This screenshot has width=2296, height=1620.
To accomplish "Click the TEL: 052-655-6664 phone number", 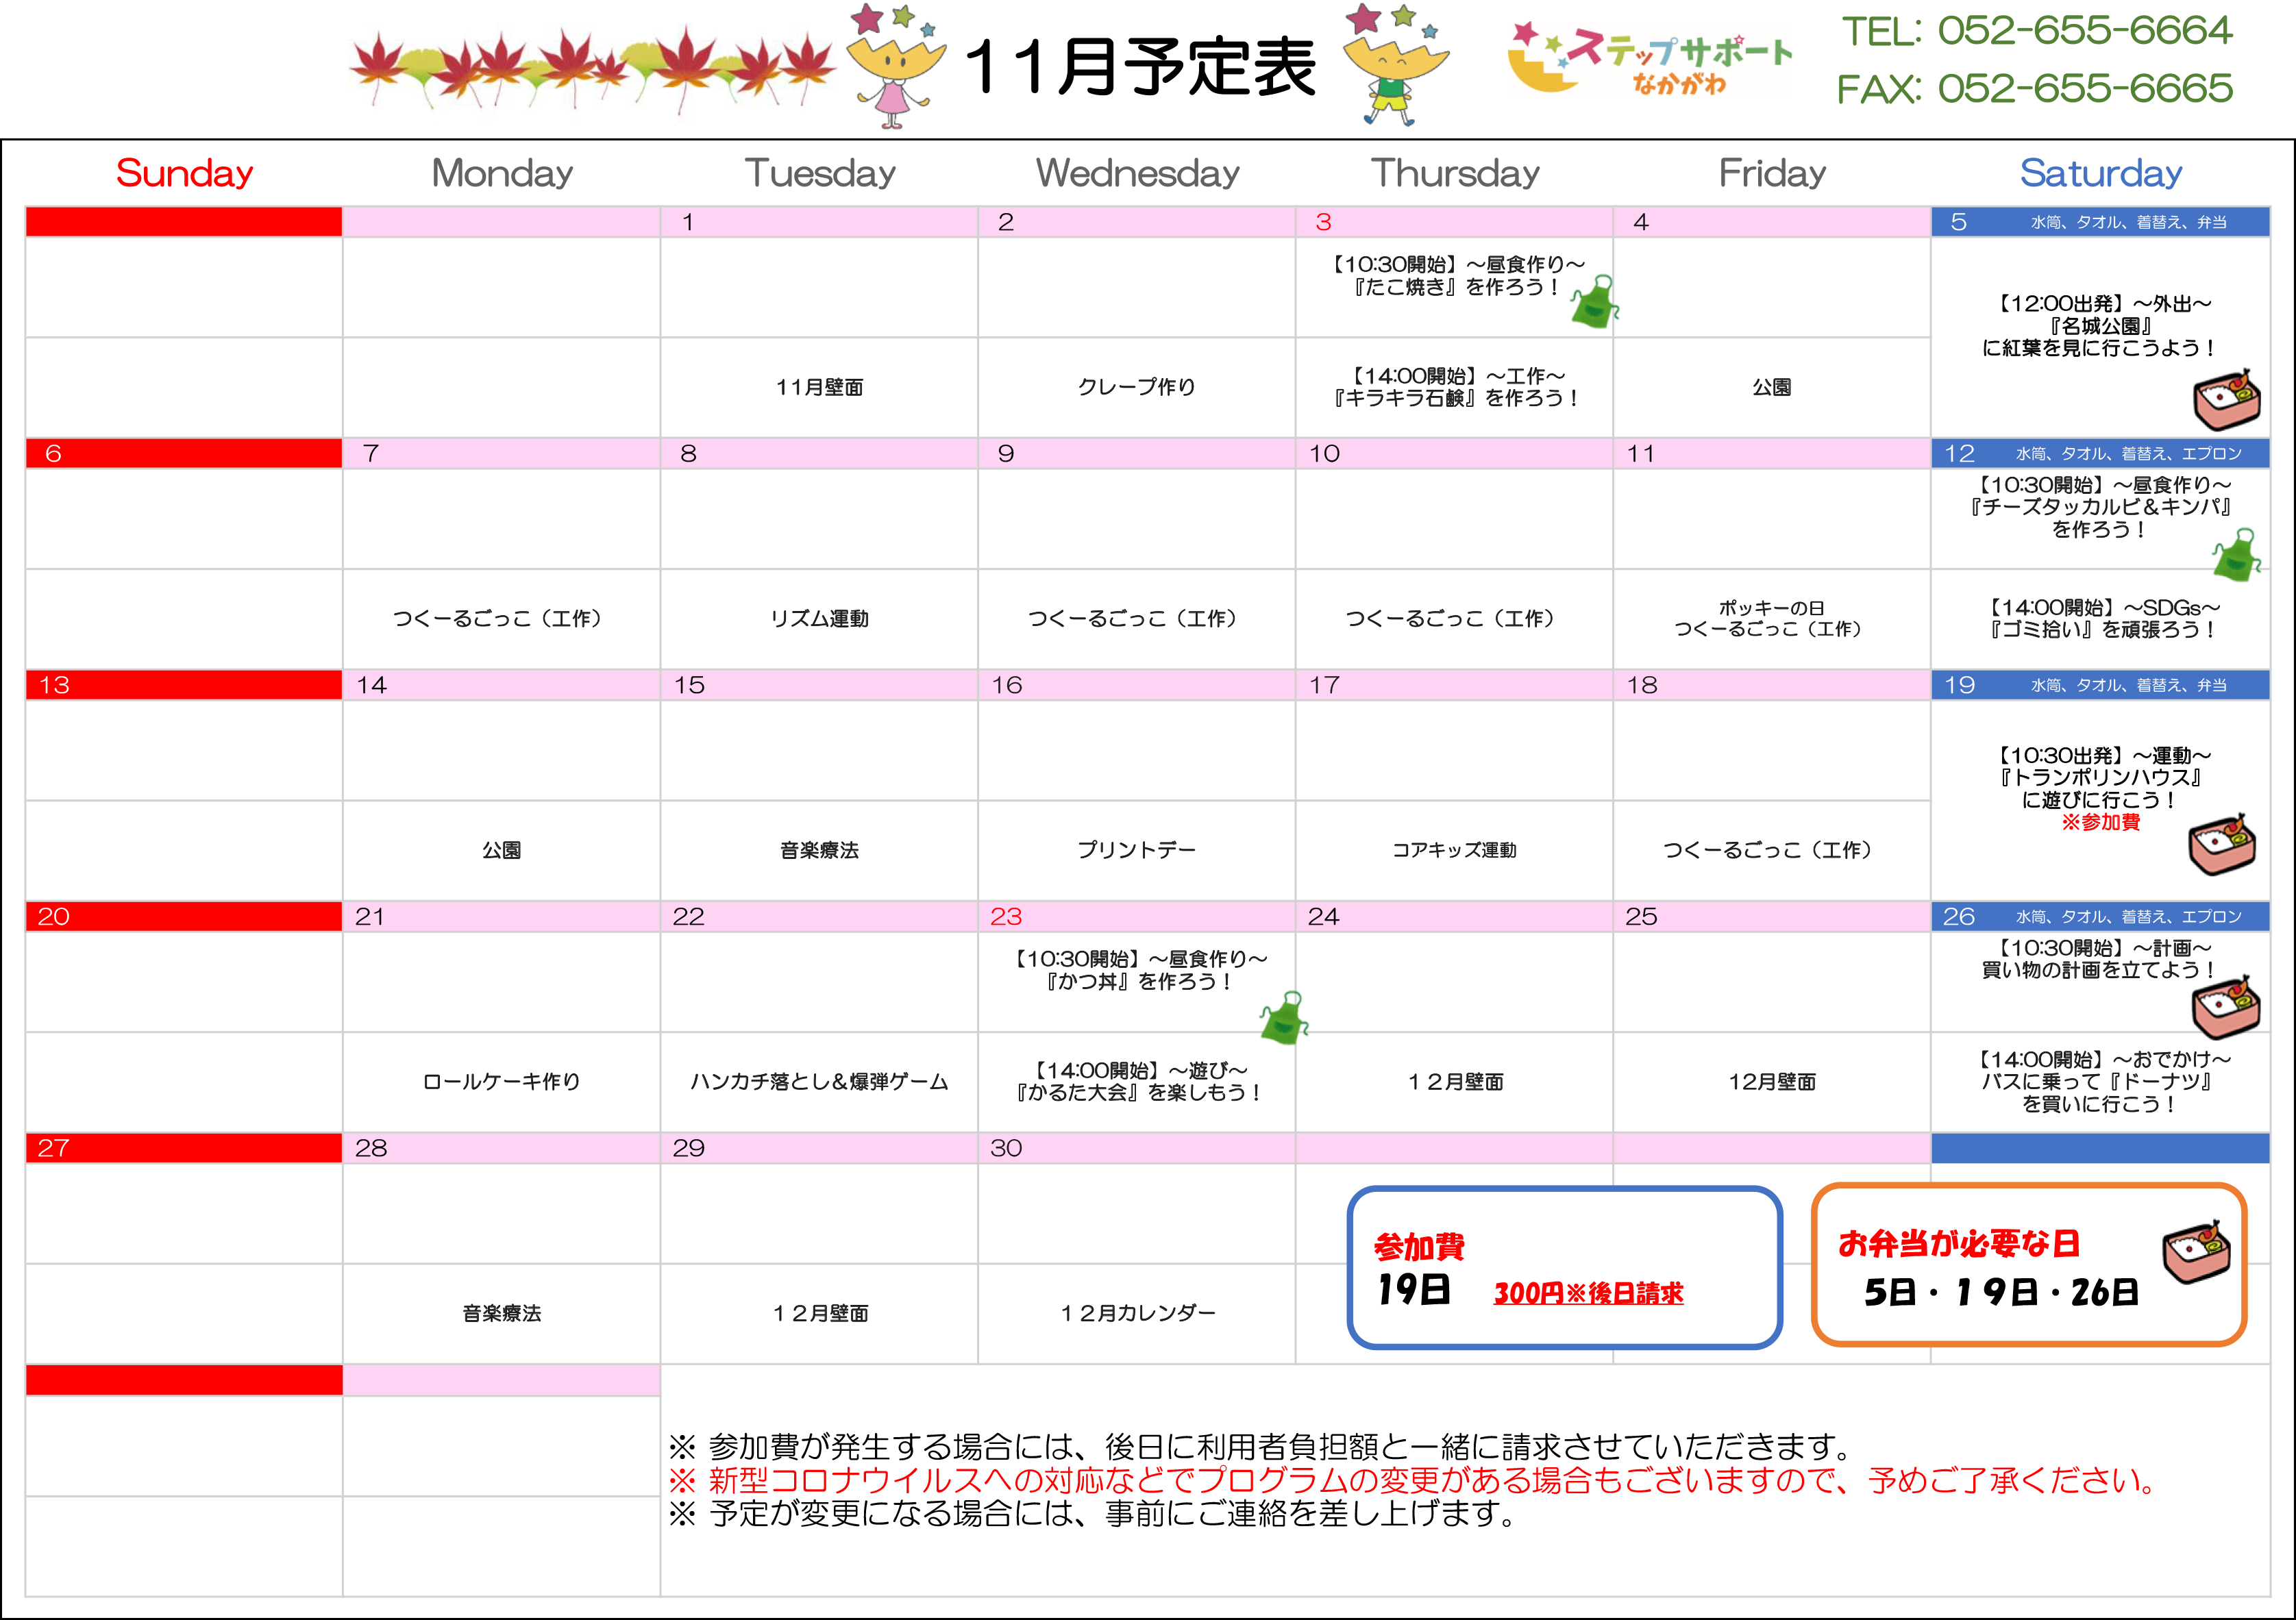I will (2036, 30).
